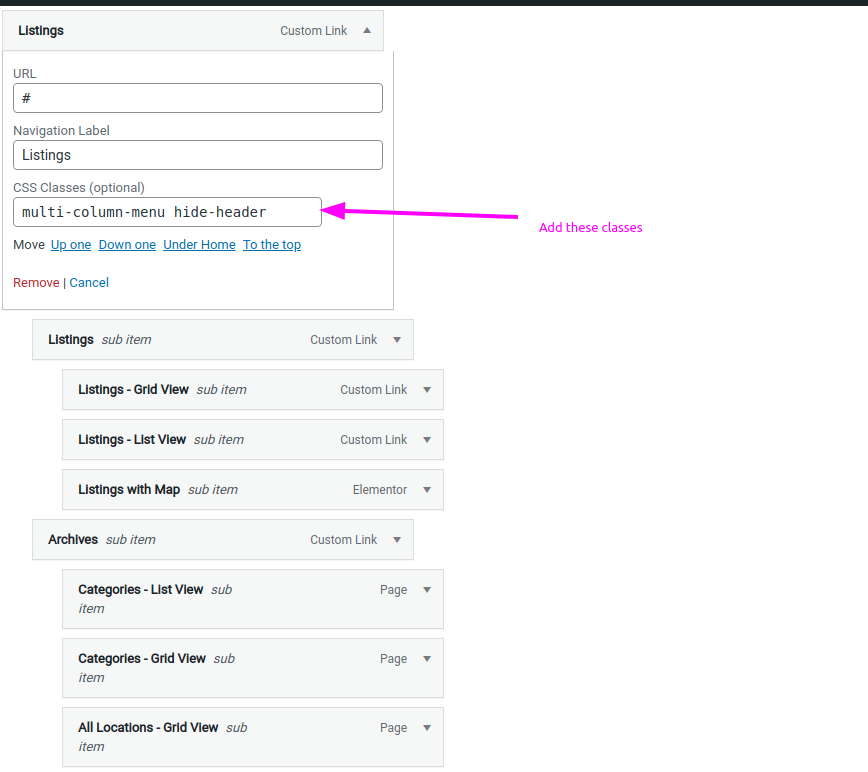
Task: Expand the Listings with Map arrow
Action: coord(427,490)
